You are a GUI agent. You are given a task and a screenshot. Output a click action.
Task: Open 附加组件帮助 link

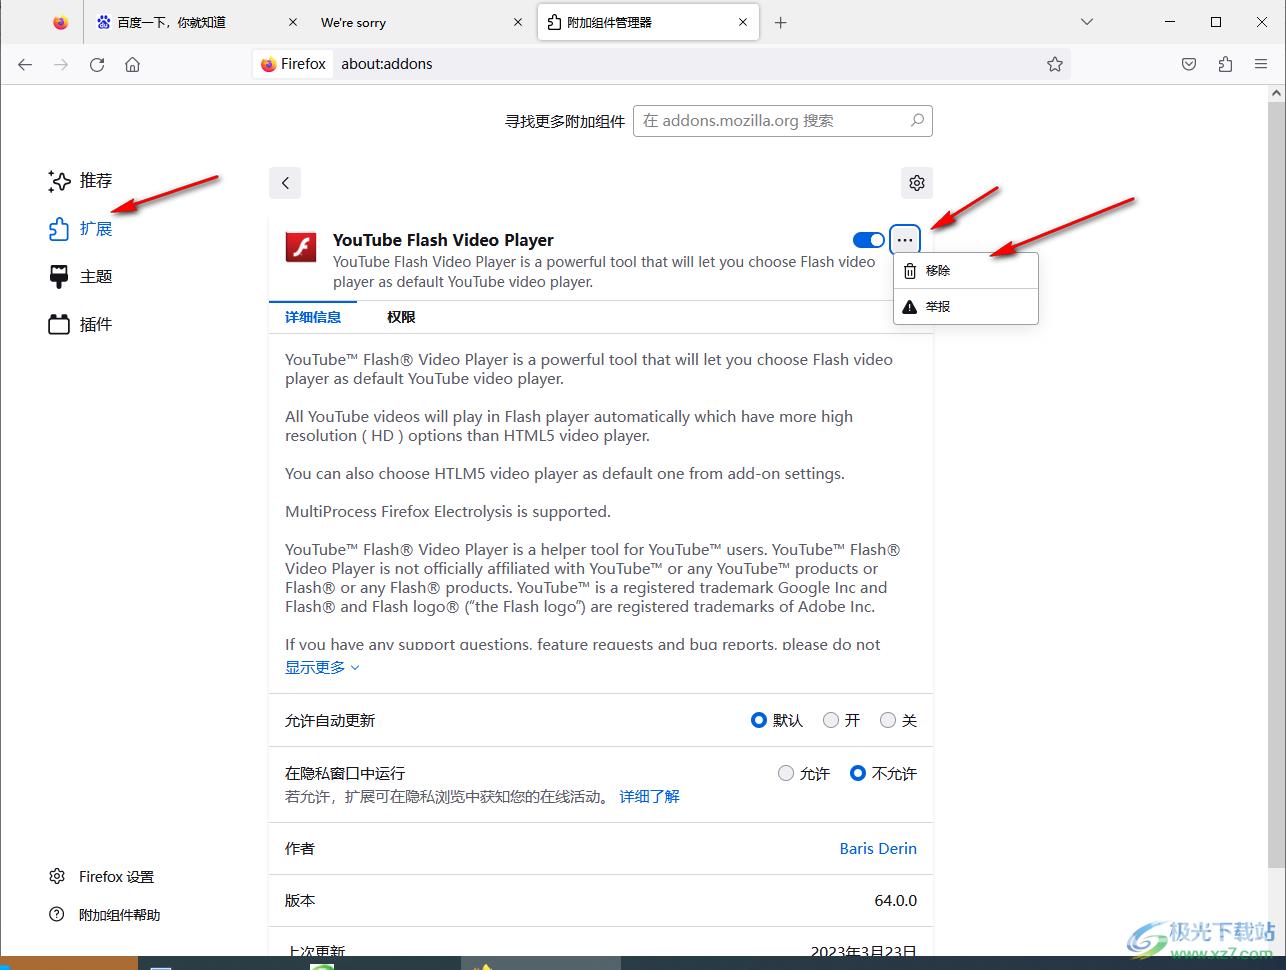[x=104, y=915]
